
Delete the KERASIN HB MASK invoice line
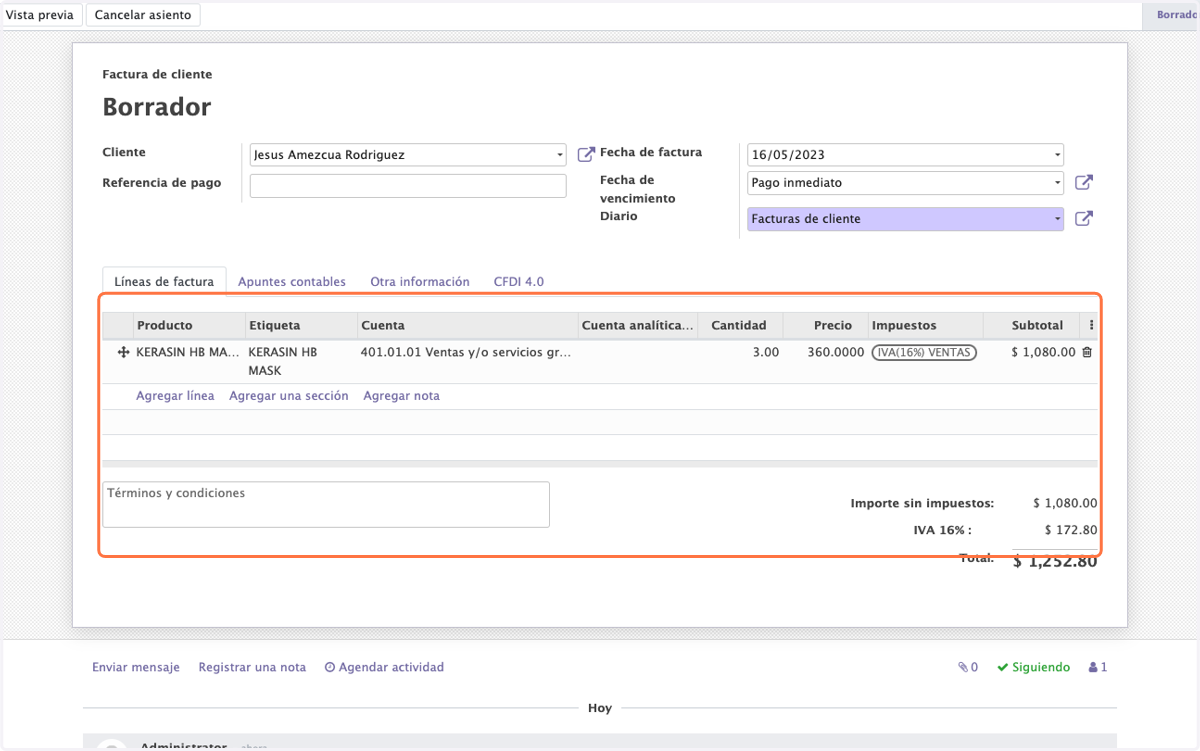pyautogui.click(x=1087, y=352)
